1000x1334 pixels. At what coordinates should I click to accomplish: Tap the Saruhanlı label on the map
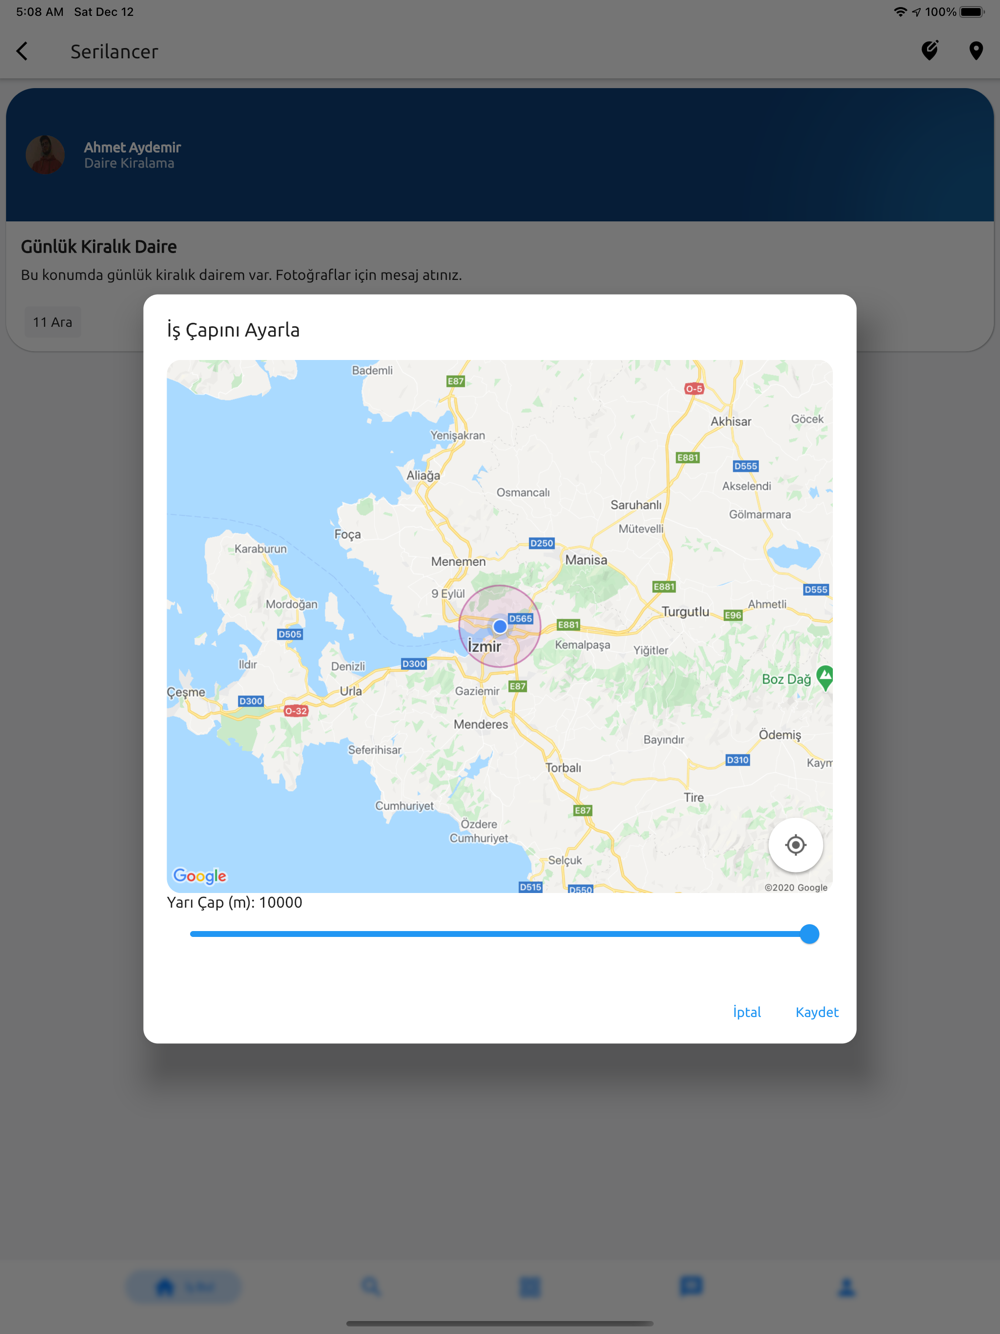[636, 505]
